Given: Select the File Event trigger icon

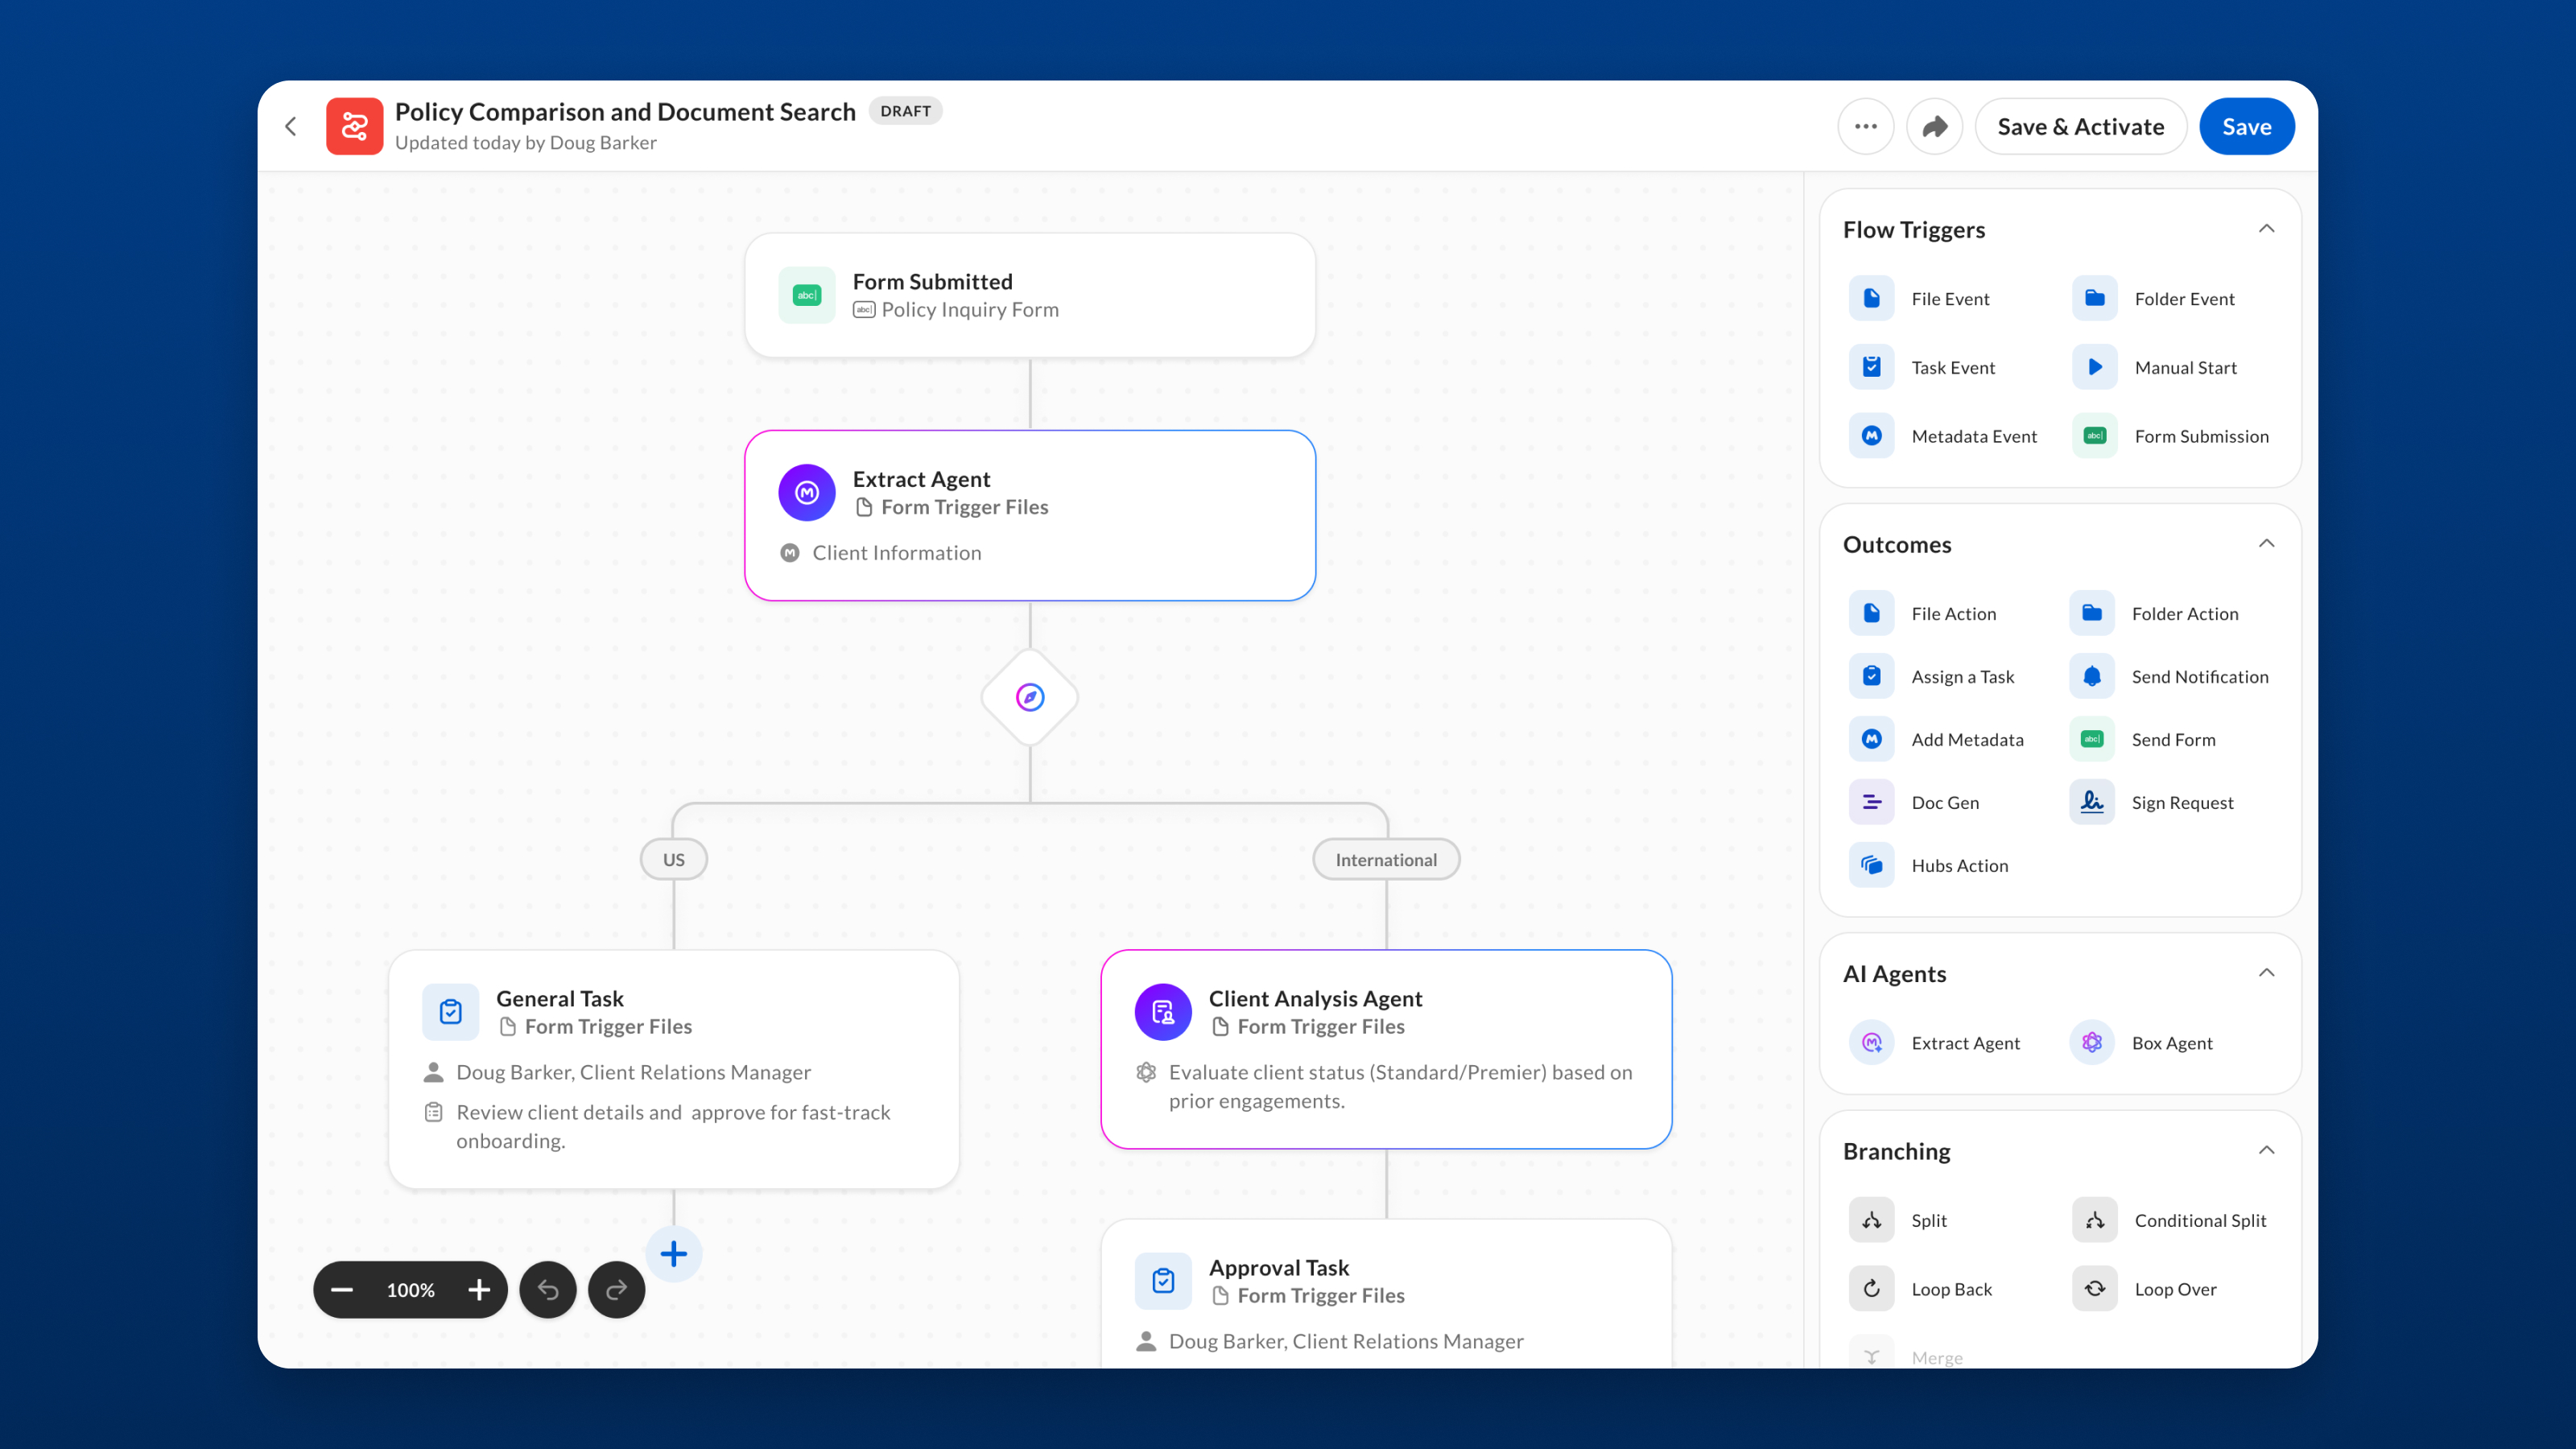Looking at the screenshot, I should (x=1871, y=298).
